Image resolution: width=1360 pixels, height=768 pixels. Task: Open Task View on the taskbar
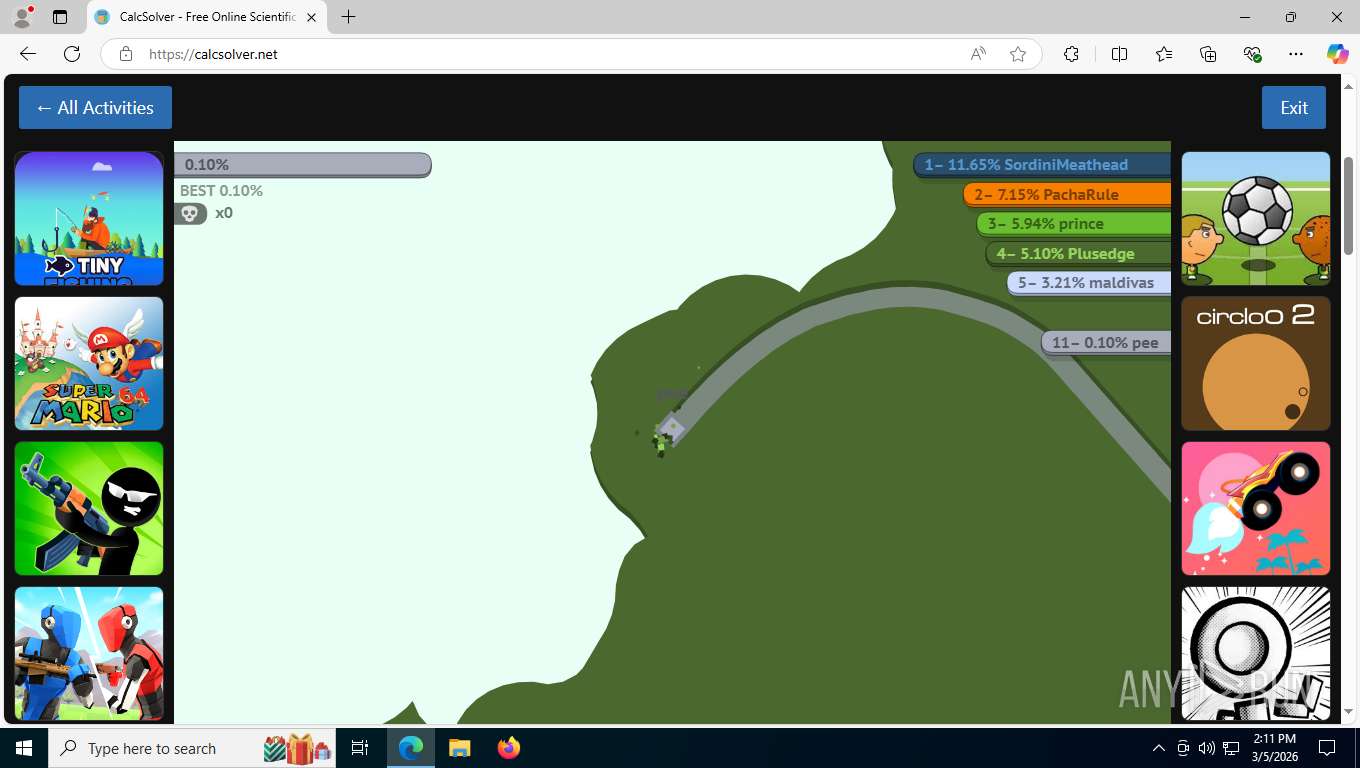pyautogui.click(x=361, y=748)
